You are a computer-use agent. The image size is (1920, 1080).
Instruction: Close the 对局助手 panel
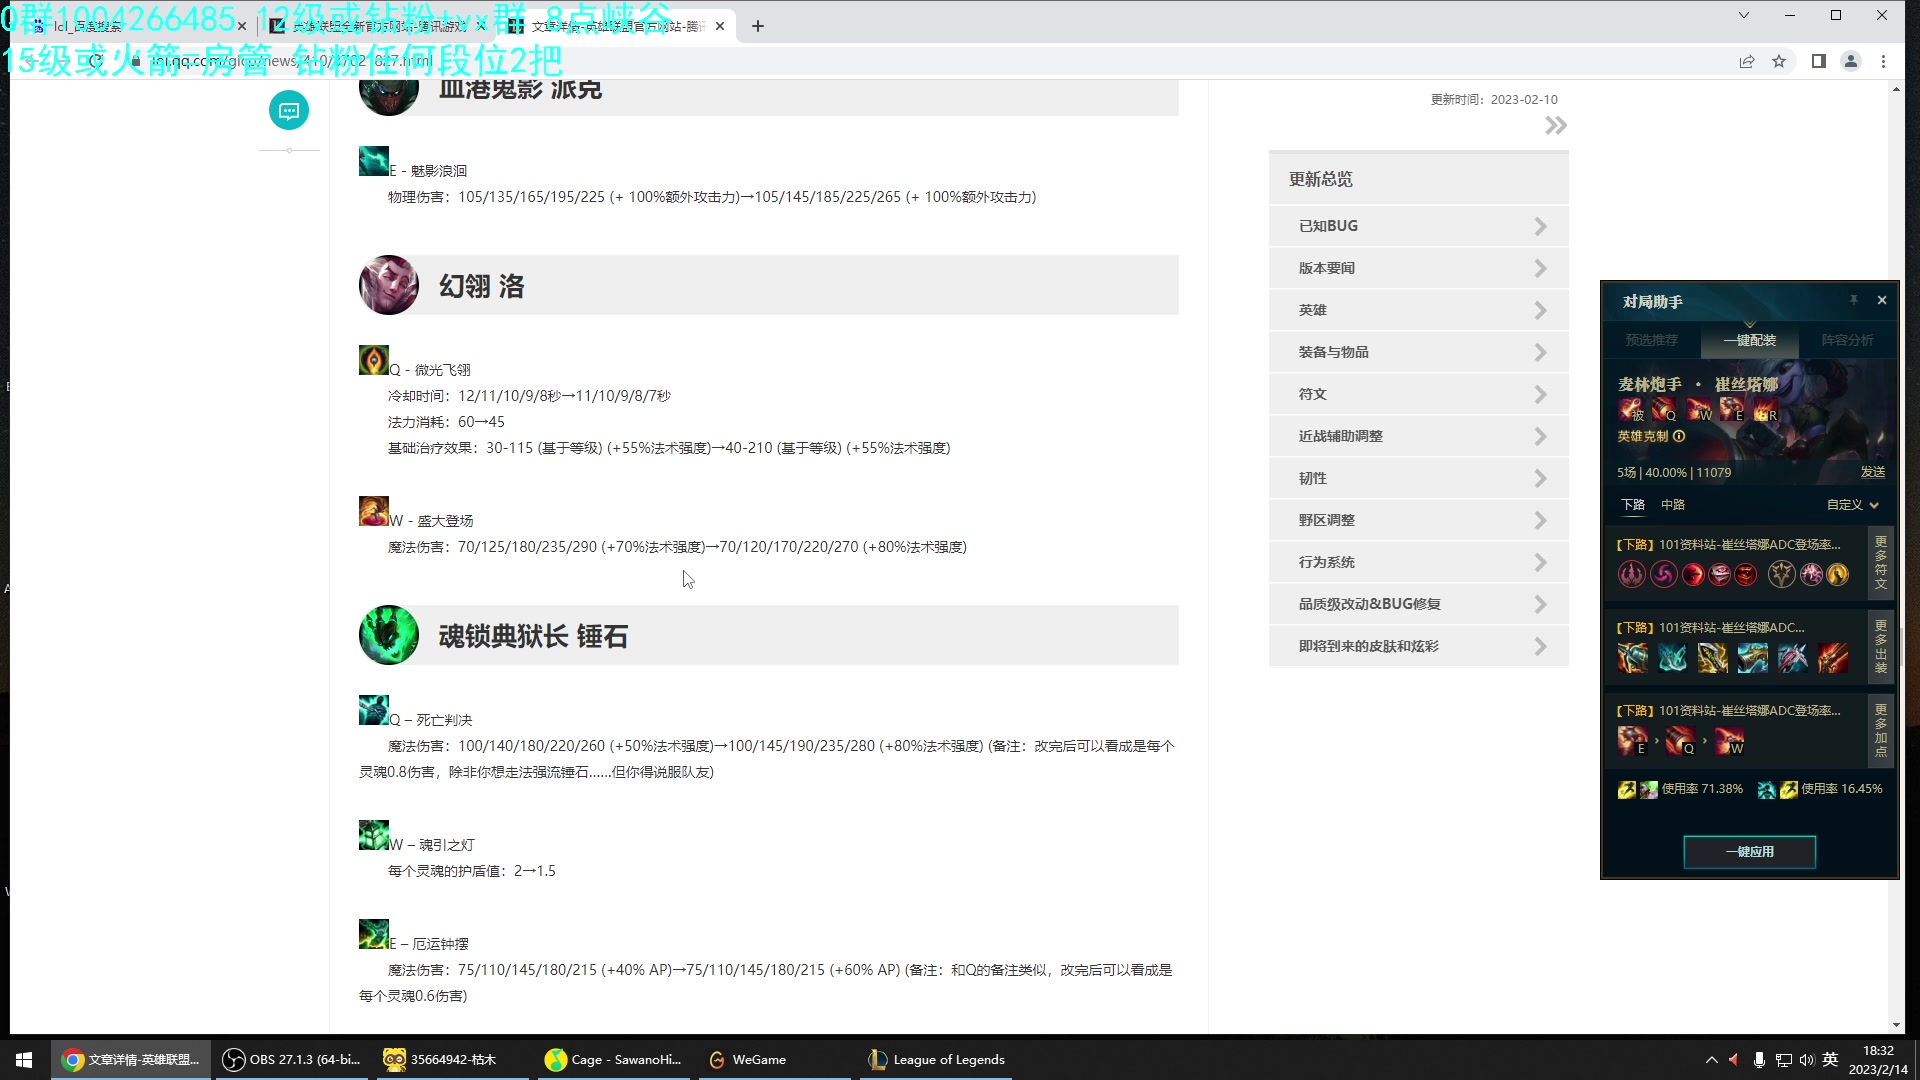(1882, 300)
